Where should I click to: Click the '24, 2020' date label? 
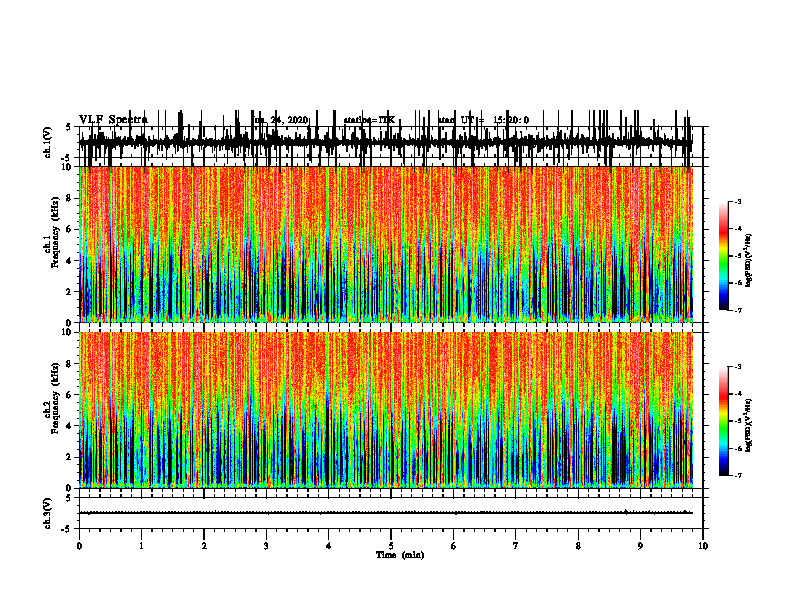pos(289,120)
